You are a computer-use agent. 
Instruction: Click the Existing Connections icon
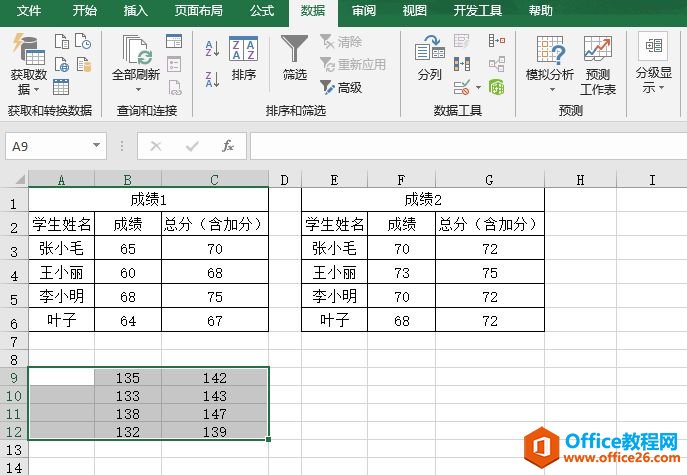pyautogui.click(x=83, y=64)
